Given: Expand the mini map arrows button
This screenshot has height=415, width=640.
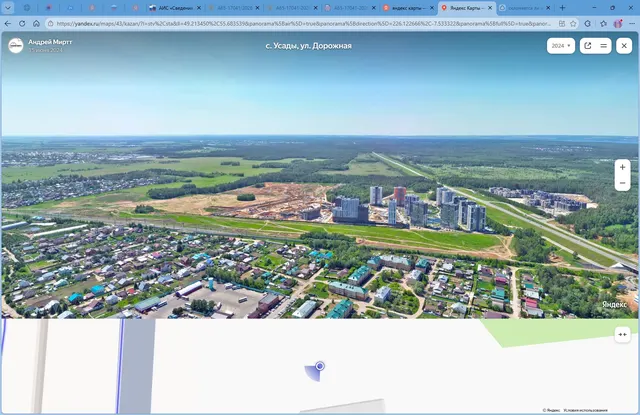Looking at the screenshot, I should click(x=622, y=335).
